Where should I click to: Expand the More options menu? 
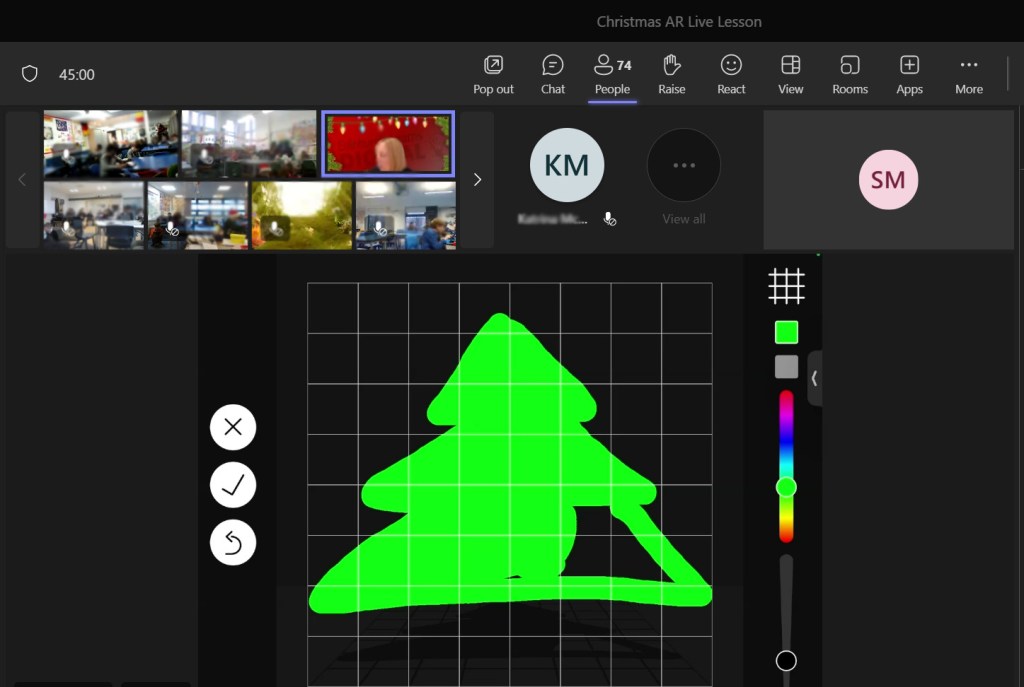(x=968, y=66)
